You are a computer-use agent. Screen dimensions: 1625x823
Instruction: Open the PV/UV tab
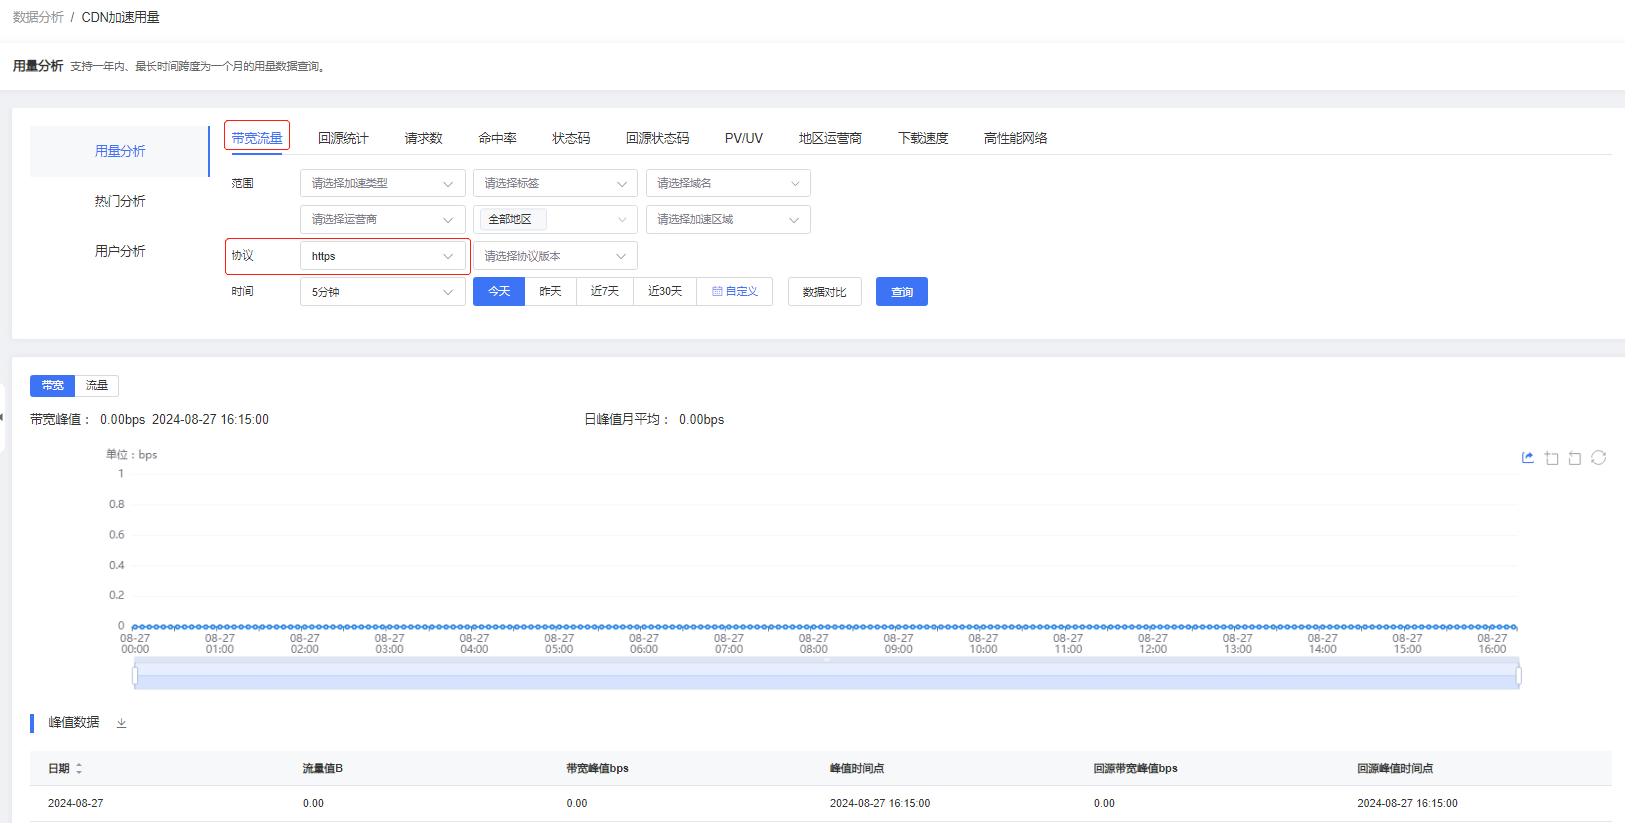(744, 138)
